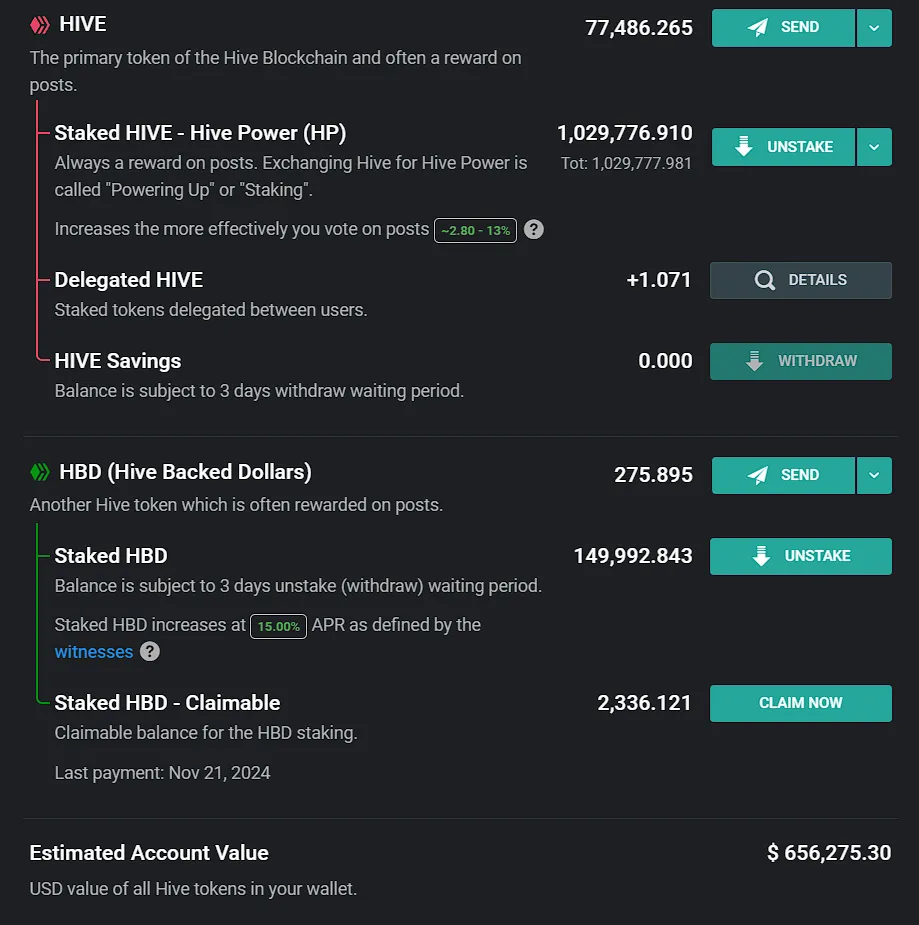Click the Staked HBD balance 149,992.843
Screen dimensions: 919x925
pyautogui.click(x=633, y=556)
